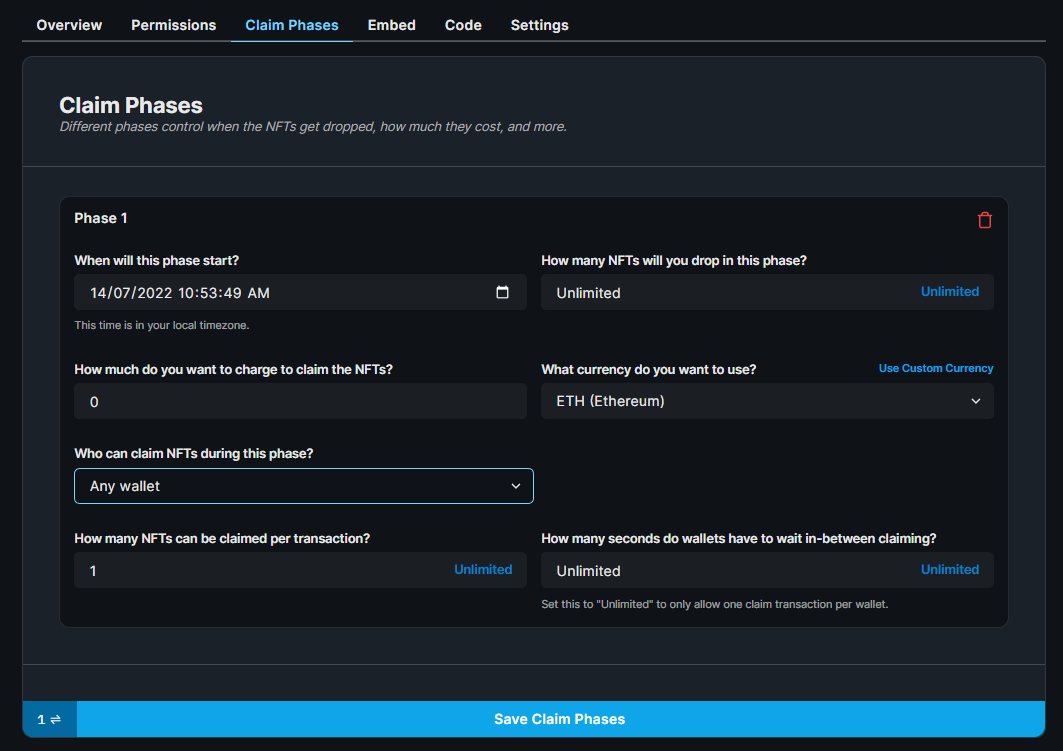
Task: Focus the phase start date field
Action: point(300,292)
